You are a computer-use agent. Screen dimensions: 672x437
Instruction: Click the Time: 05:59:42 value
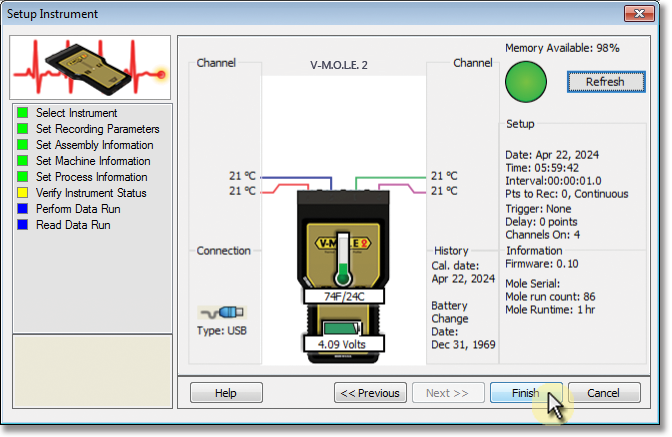pos(542,168)
